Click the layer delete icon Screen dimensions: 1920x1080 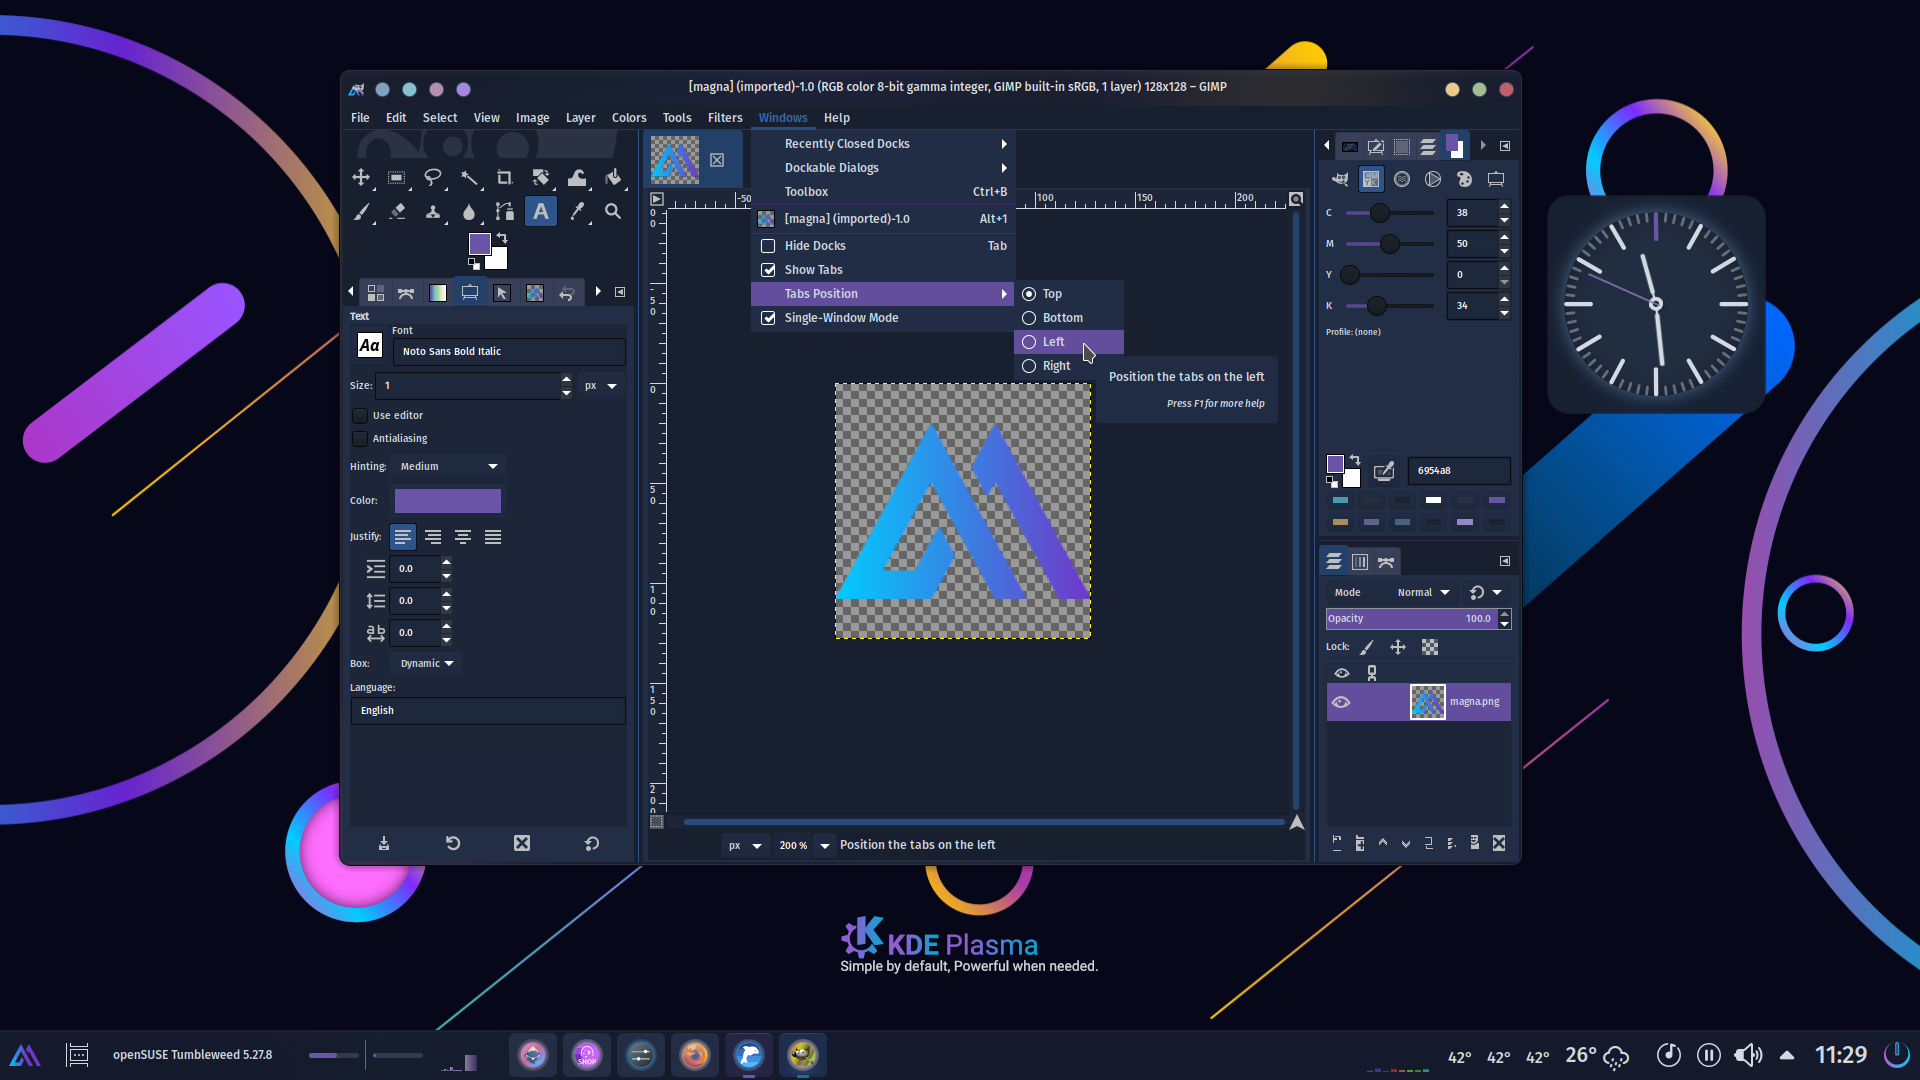click(x=1499, y=843)
